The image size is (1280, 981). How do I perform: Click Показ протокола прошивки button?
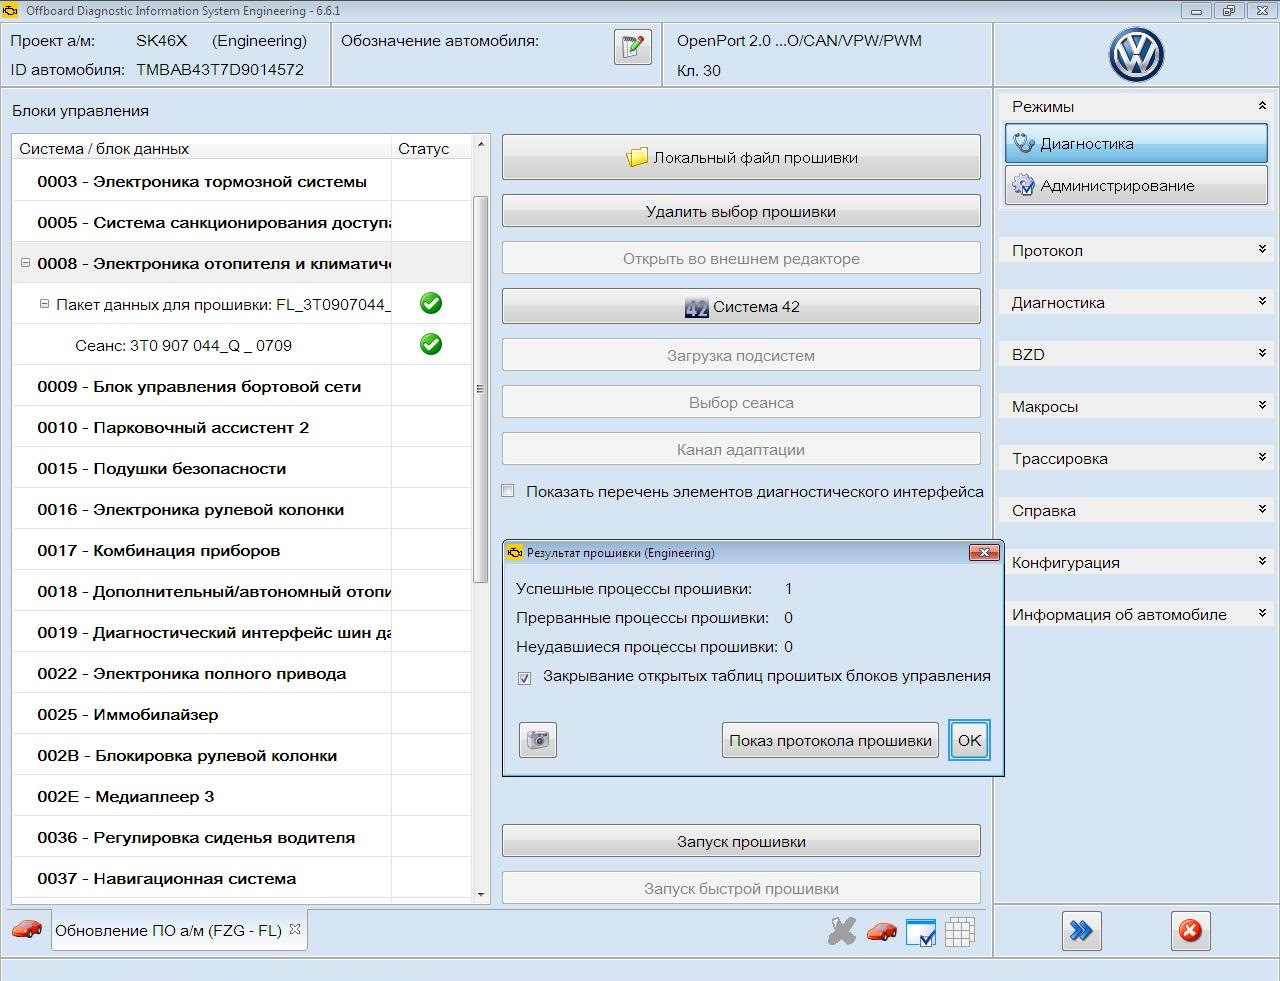click(x=830, y=740)
